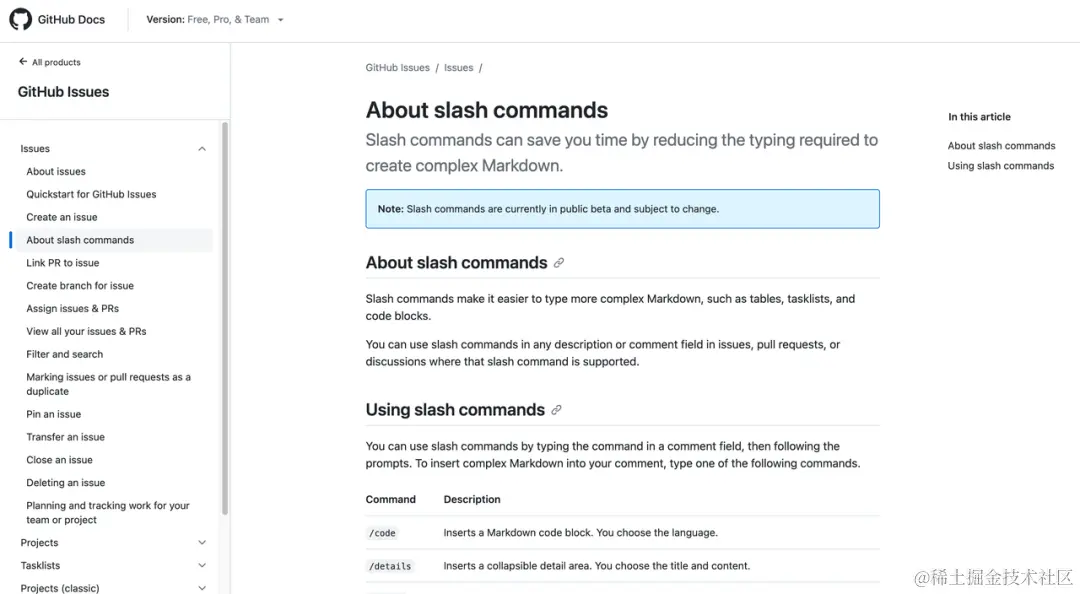
Task: Click the /code command cell
Action: click(x=382, y=533)
